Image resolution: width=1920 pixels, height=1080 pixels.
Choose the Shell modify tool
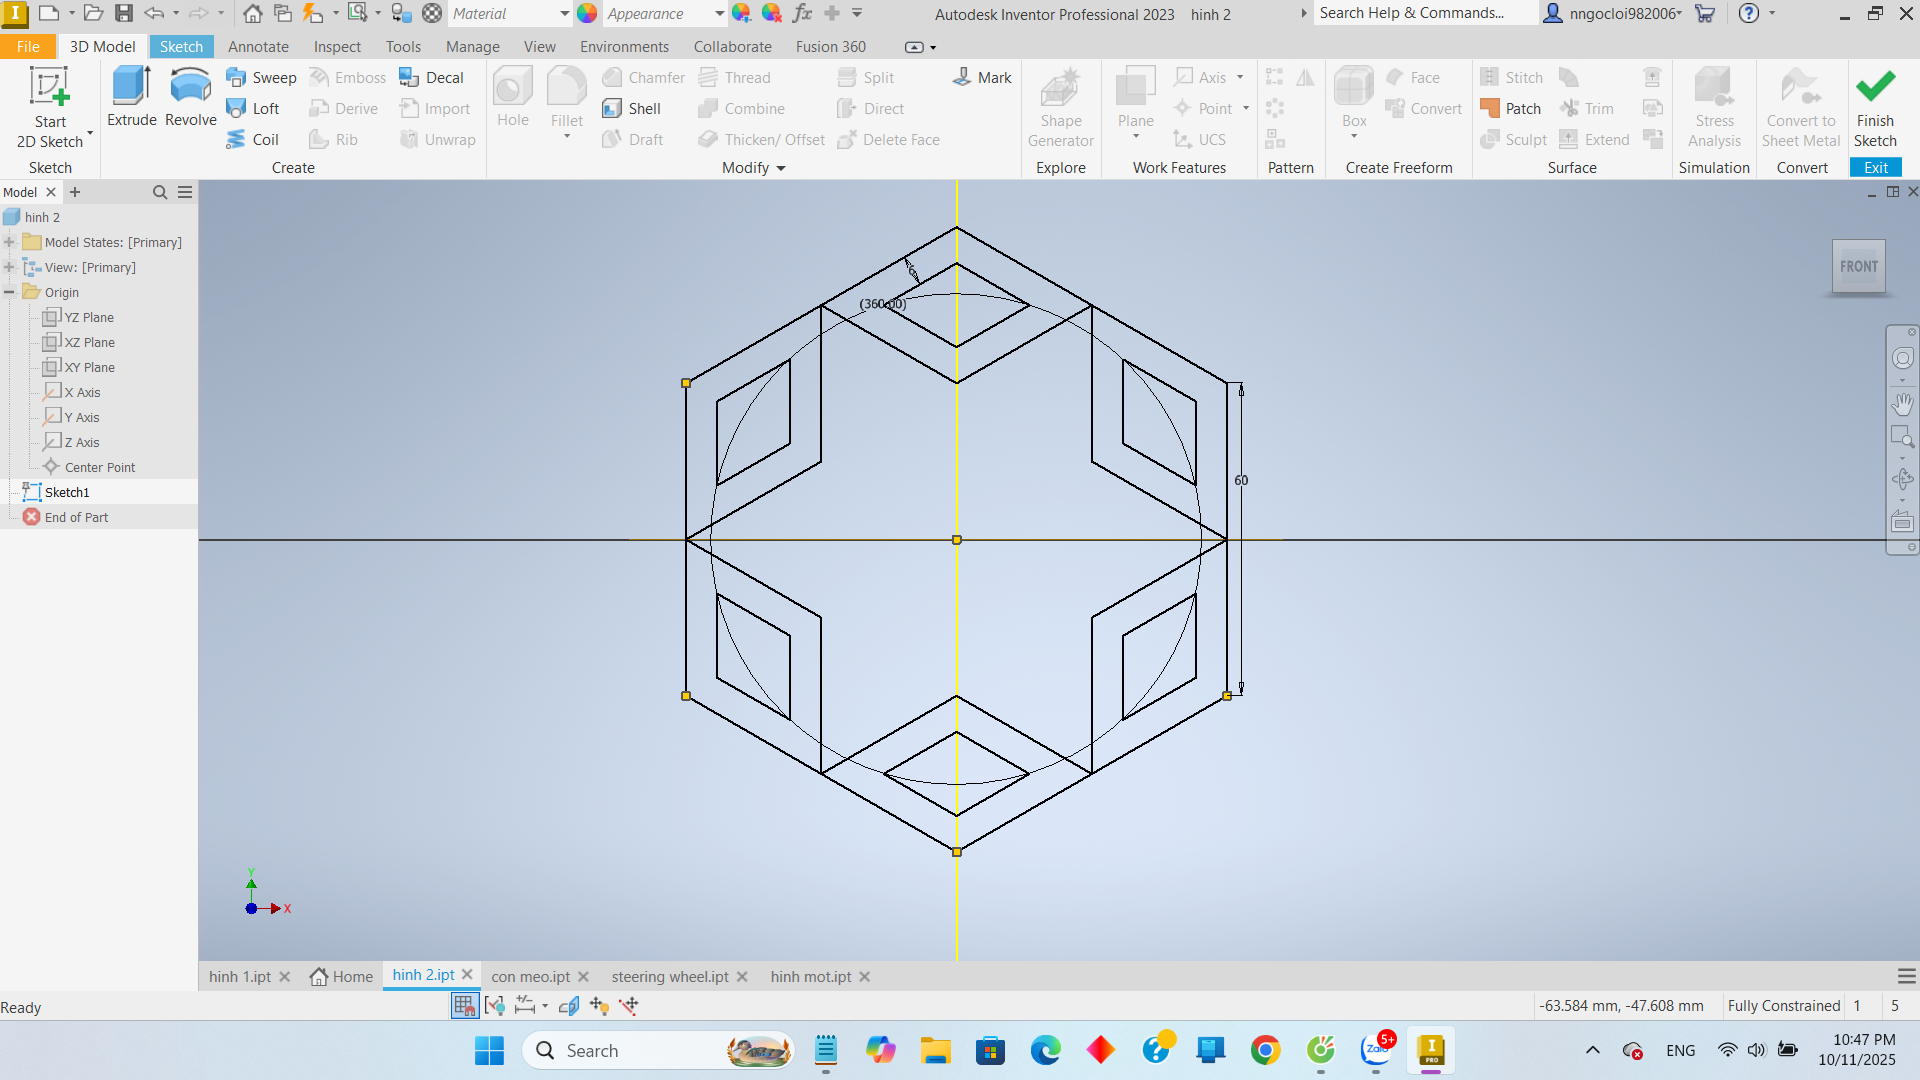pos(632,108)
